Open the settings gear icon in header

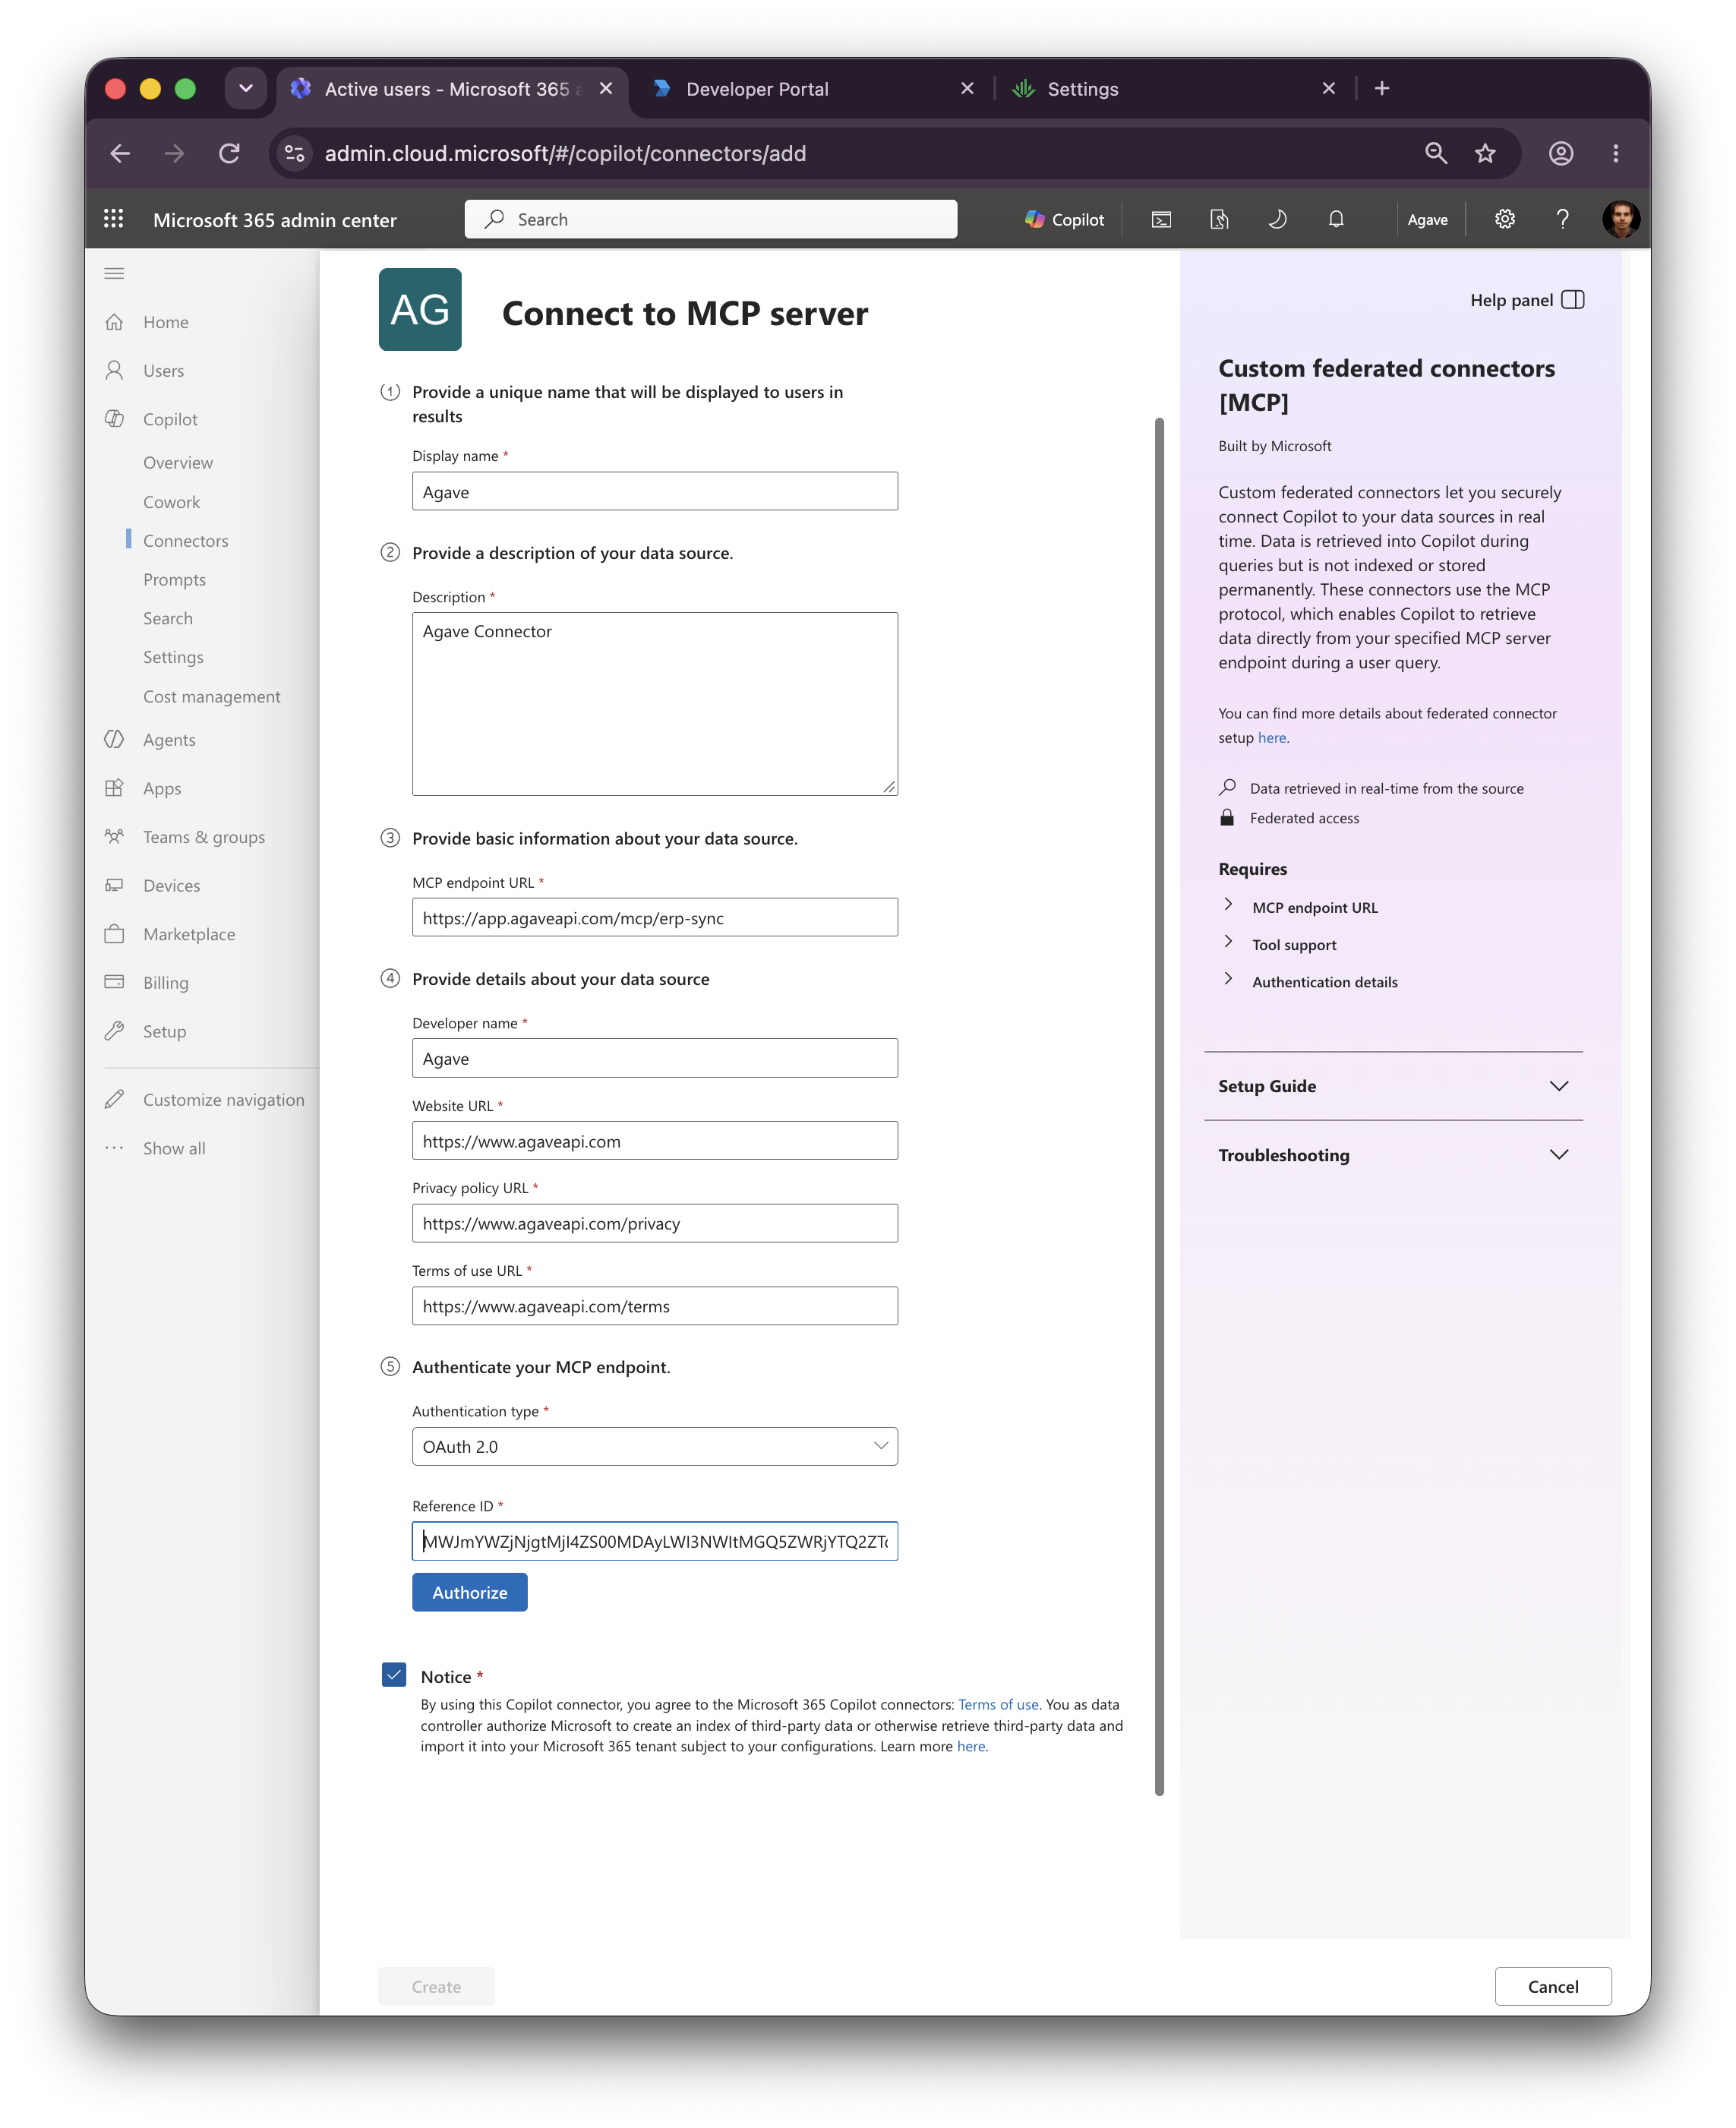[1504, 219]
